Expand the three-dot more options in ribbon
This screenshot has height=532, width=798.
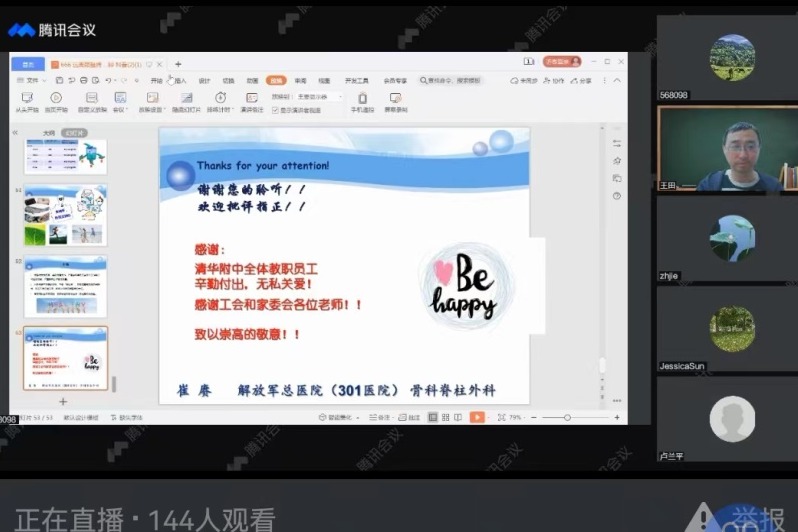[605, 80]
